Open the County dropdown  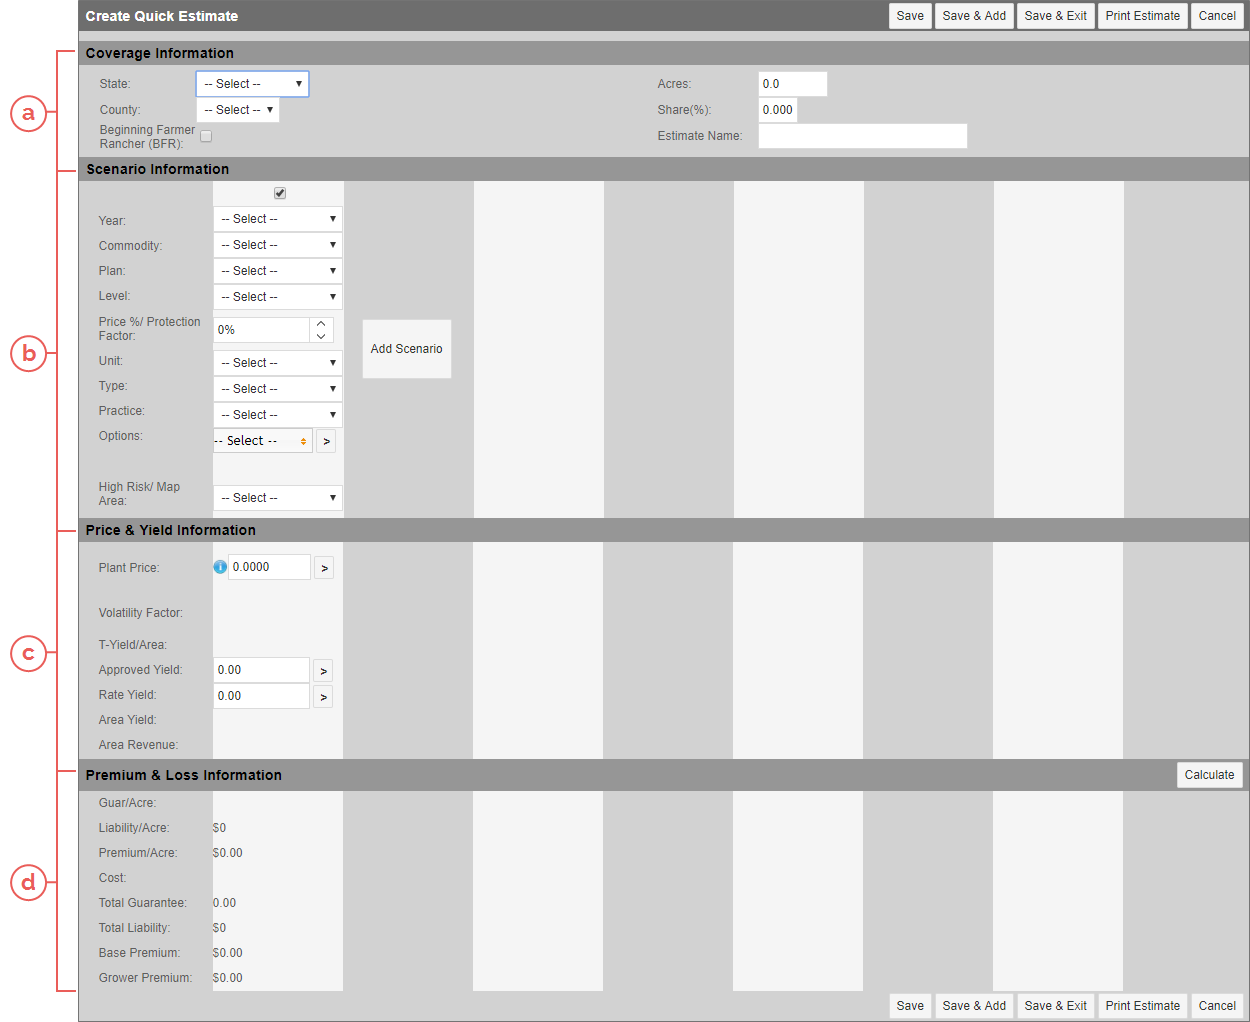coord(238,110)
